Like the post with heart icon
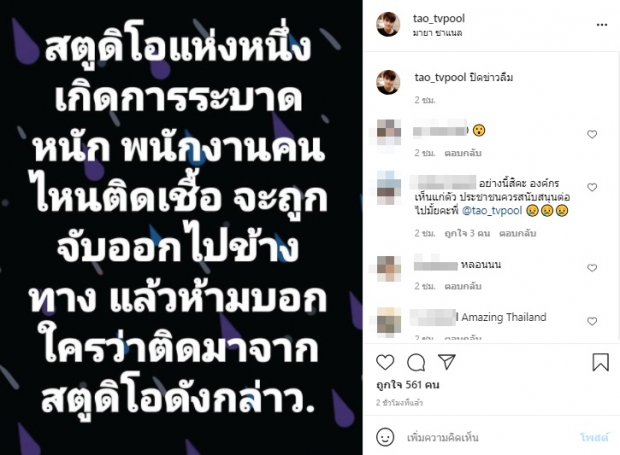620x455 pixels. 385,362
